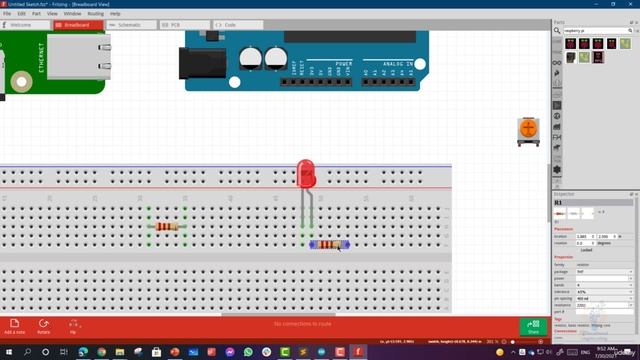Open the factory-shaped parts bin icon
The height and width of the screenshot is (360, 640).
[x=557, y=127]
